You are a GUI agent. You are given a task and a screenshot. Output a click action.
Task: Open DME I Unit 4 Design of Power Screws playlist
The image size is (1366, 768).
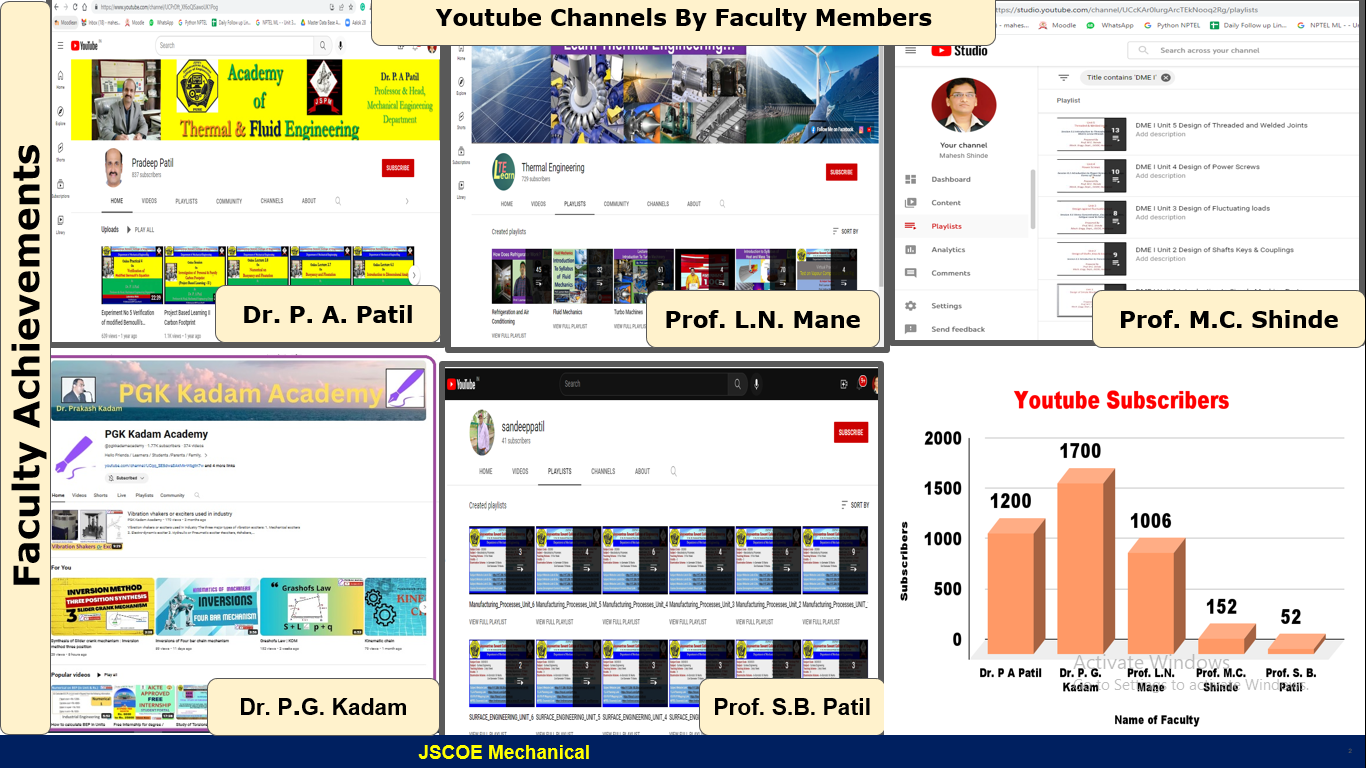click(1197, 167)
